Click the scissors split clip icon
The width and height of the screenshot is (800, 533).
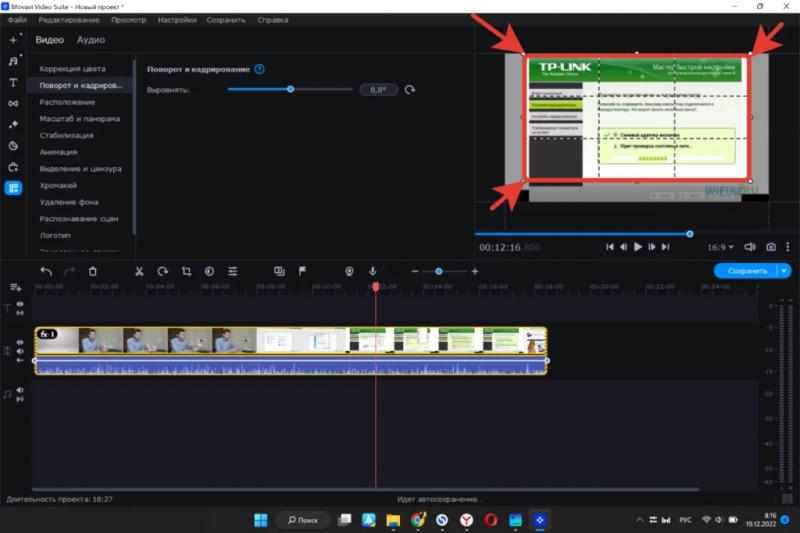pos(139,271)
